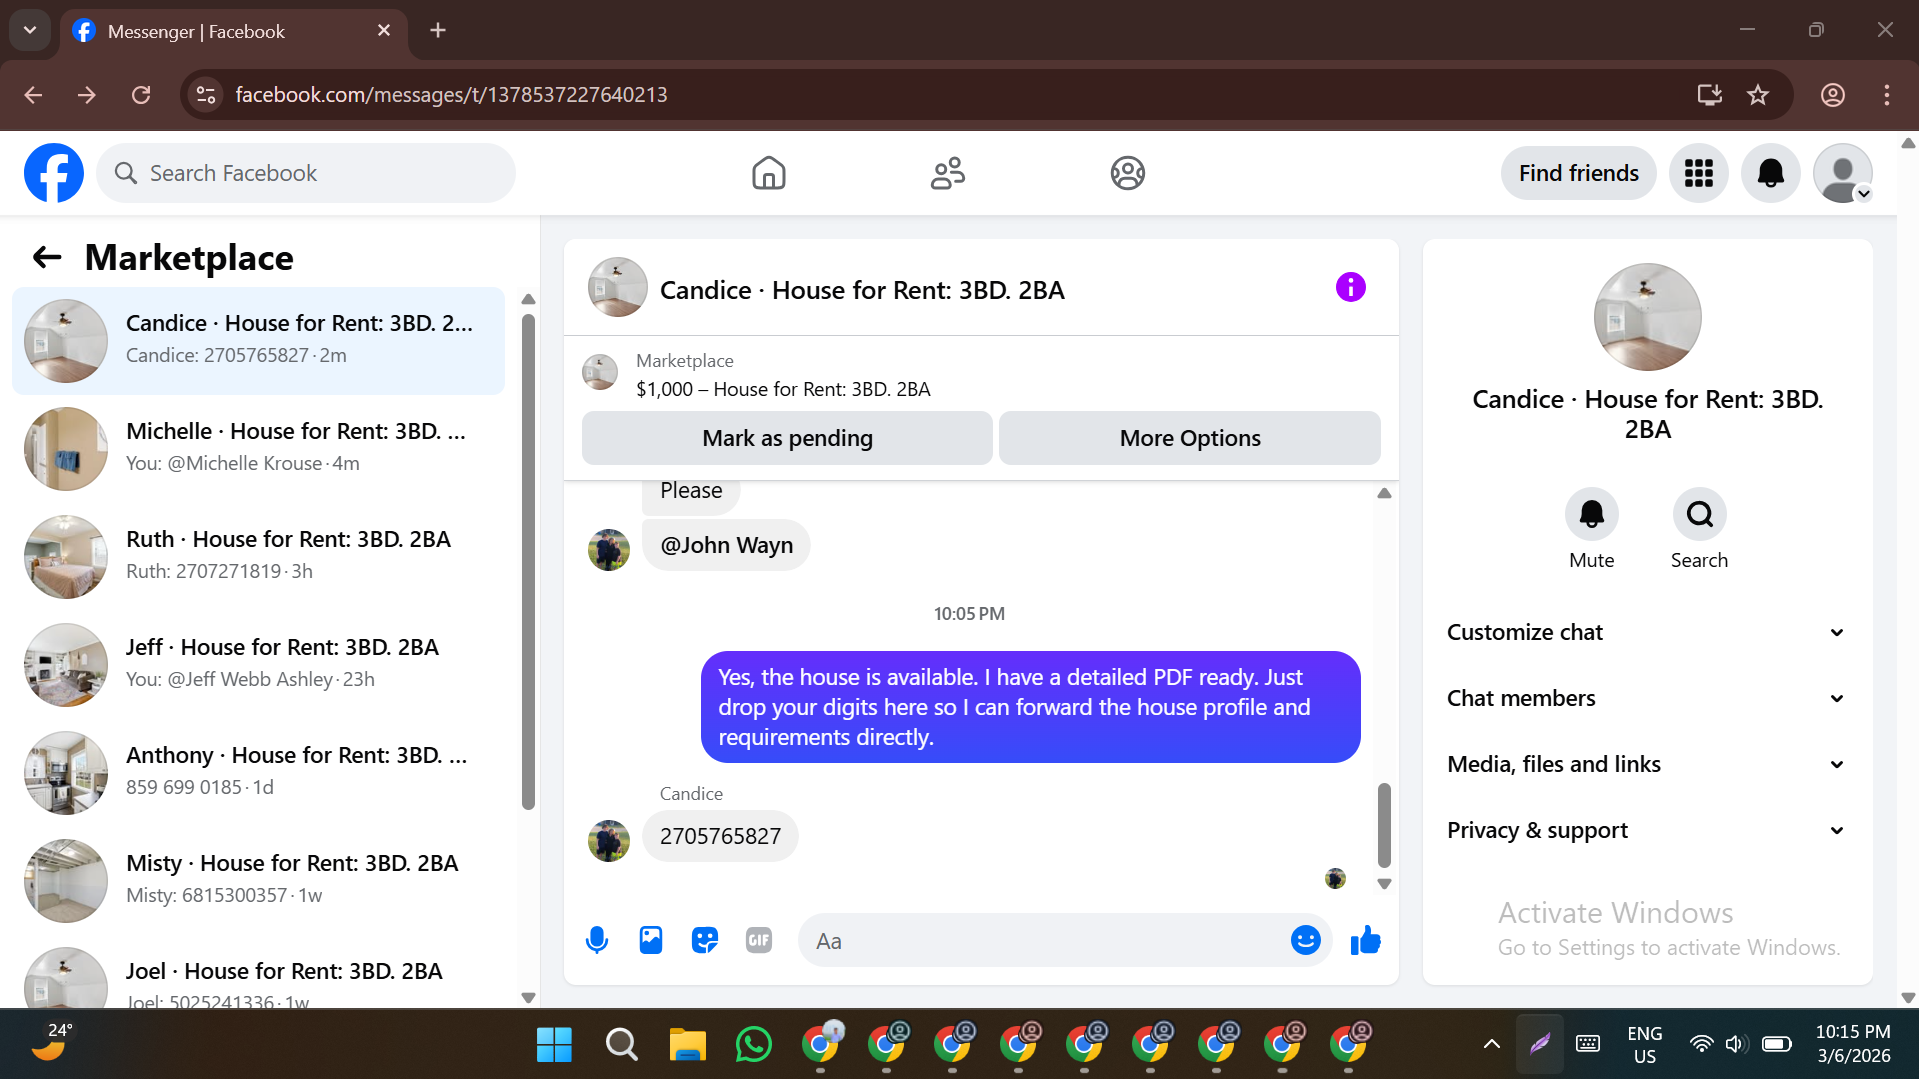
Task: Show hidden system tray icons
Action: [1491, 1044]
